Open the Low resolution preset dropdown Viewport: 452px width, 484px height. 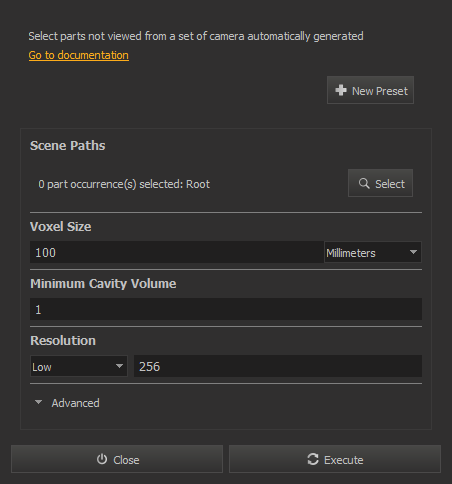[x=79, y=366]
